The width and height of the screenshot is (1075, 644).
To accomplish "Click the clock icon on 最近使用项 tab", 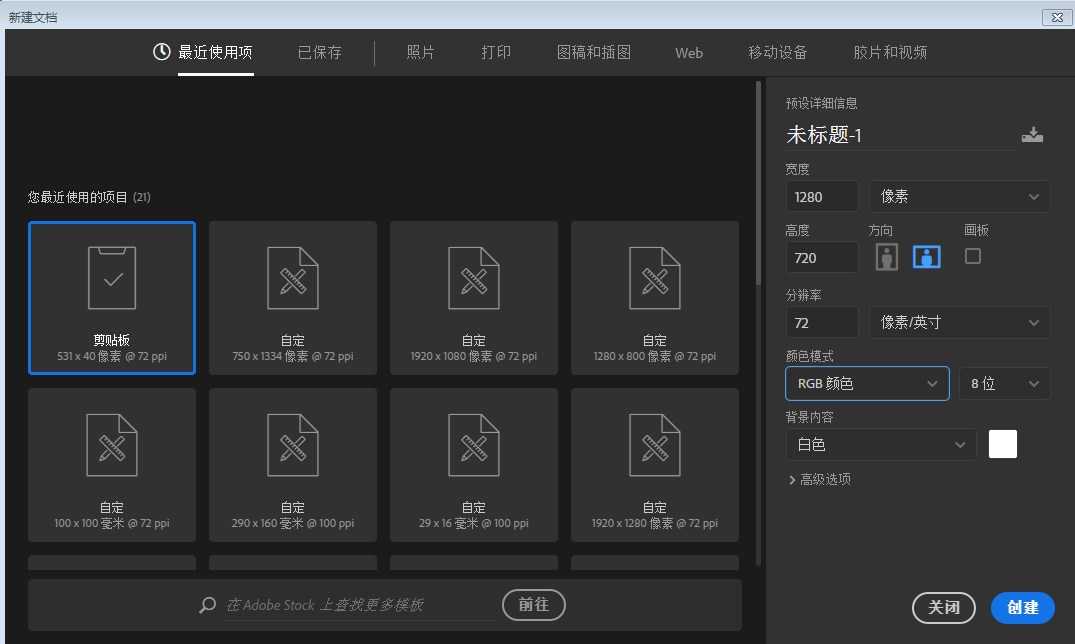I will point(161,52).
